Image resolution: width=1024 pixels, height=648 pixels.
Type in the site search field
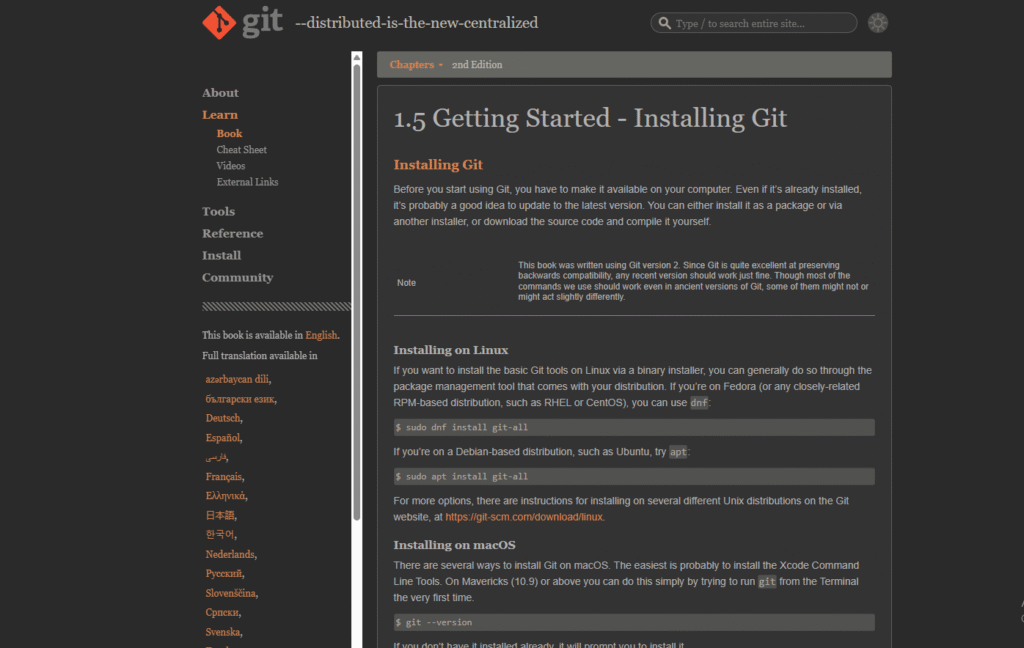coord(760,23)
